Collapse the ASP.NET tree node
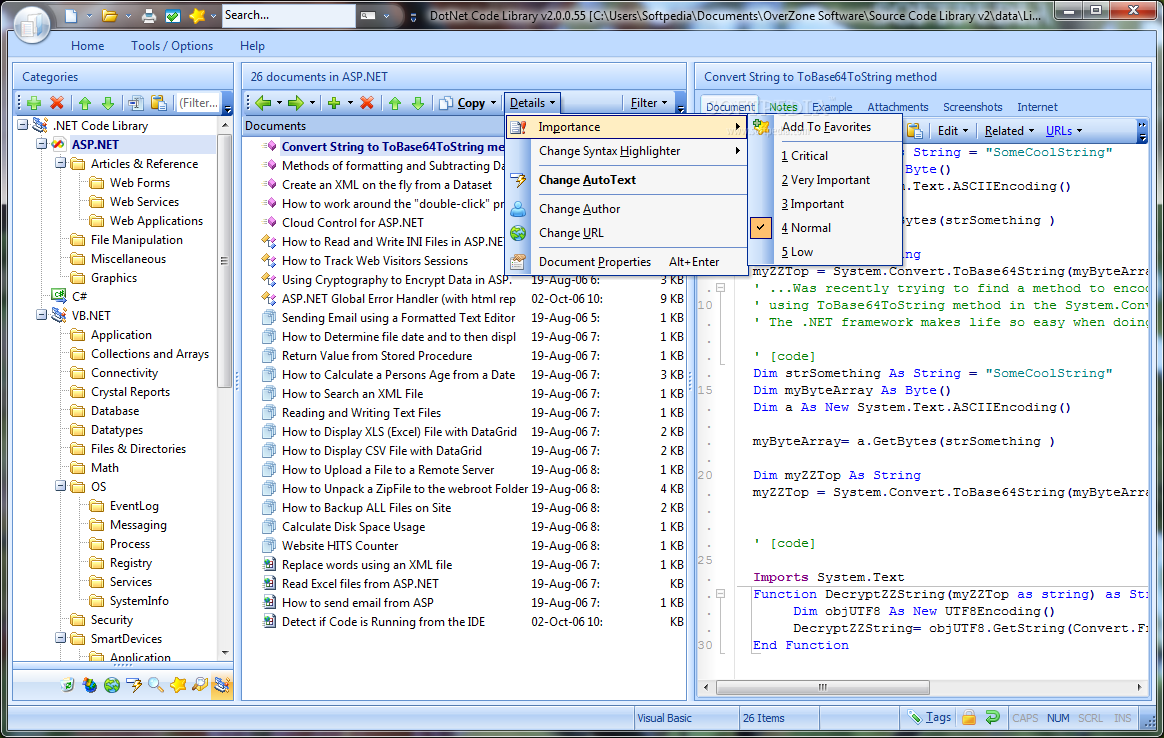The height and width of the screenshot is (738, 1164). pos(42,144)
